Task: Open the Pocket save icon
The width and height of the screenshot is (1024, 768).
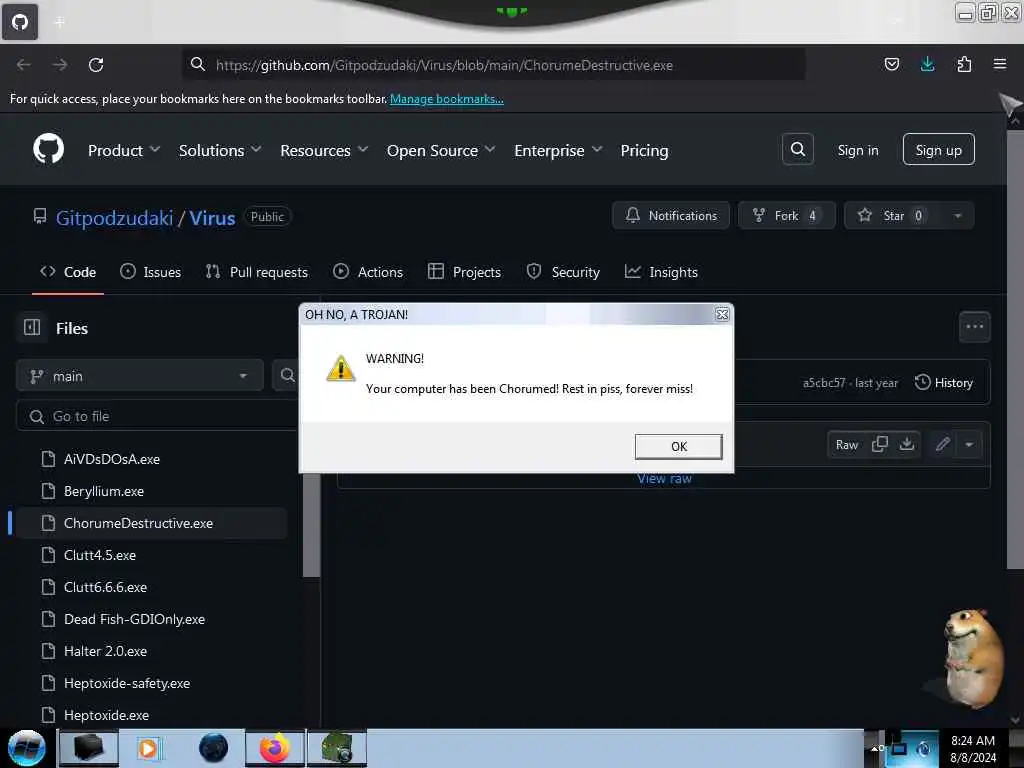Action: pos(891,64)
